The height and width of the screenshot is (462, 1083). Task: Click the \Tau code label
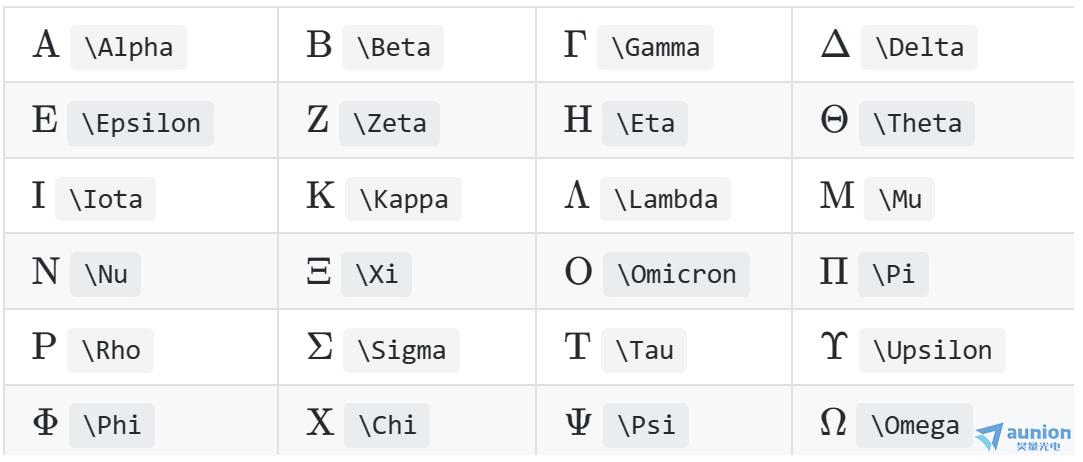(x=644, y=350)
